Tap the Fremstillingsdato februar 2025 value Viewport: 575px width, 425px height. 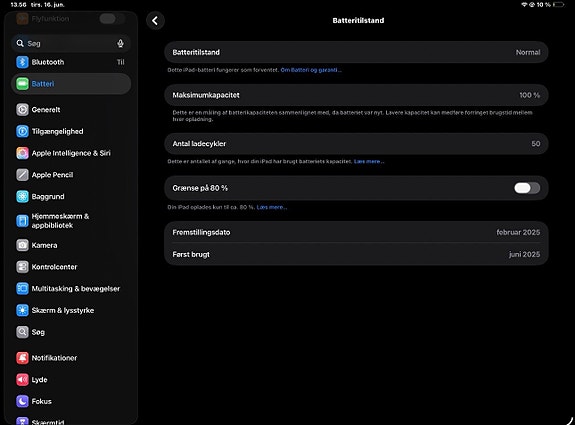[518, 232]
